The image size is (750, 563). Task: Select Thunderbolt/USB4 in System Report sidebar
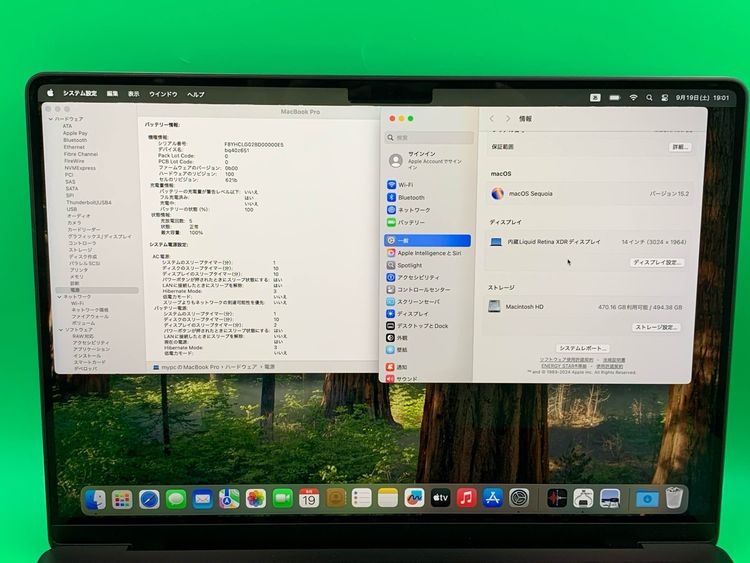pos(89,202)
